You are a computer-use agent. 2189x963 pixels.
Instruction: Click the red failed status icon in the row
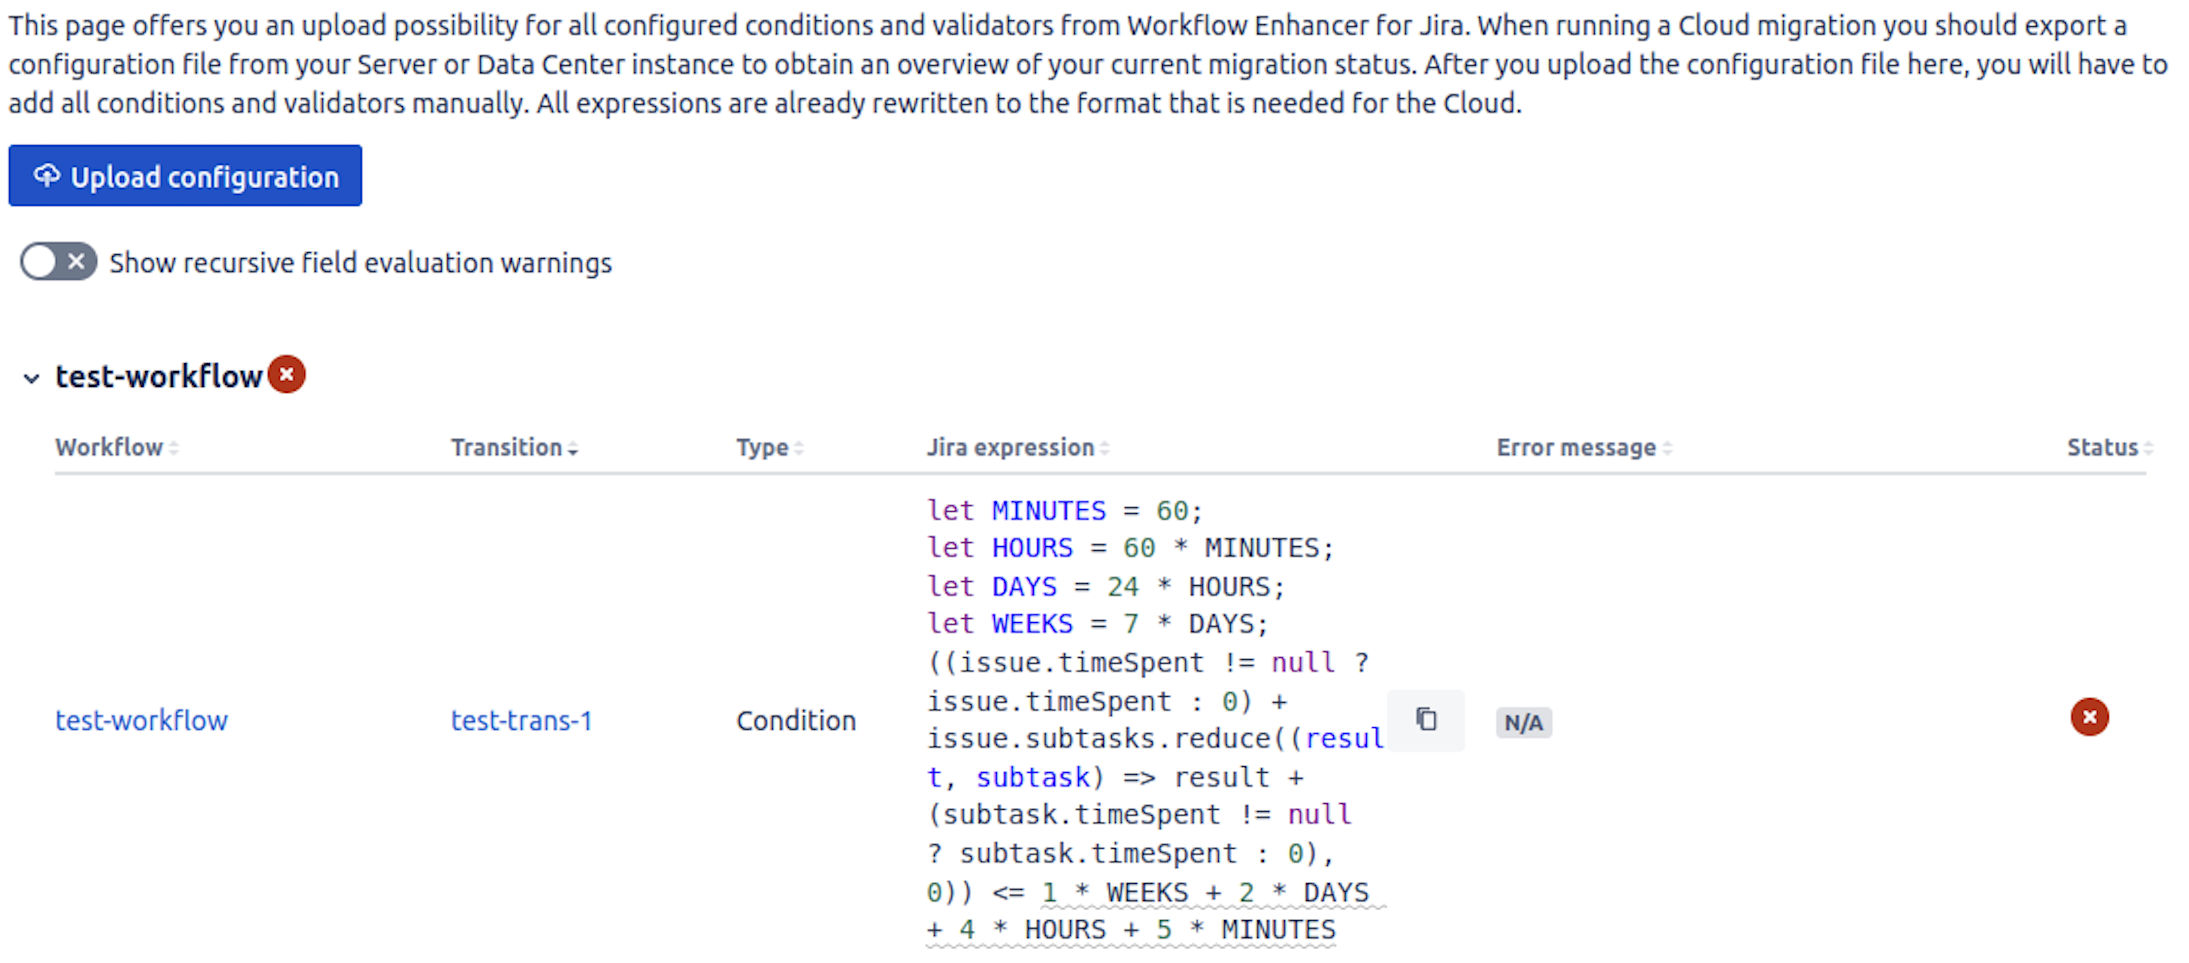click(x=2090, y=717)
